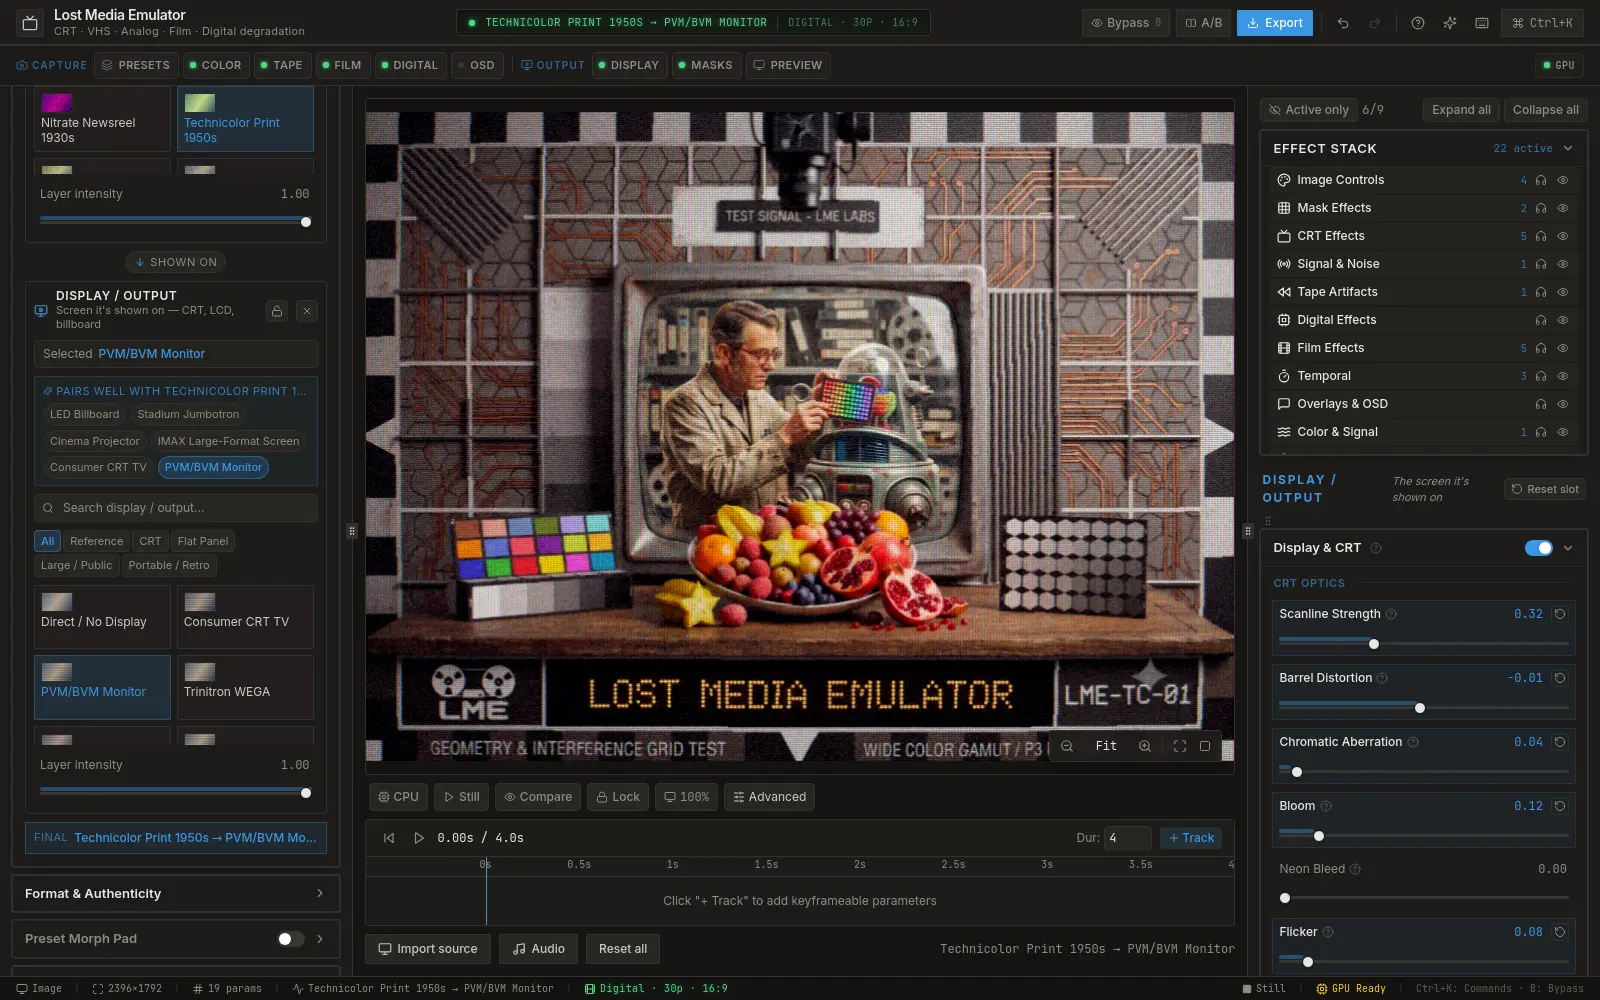Open the Advanced options
The height and width of the screenshot is (1000, 1600).
pos(769,797)
